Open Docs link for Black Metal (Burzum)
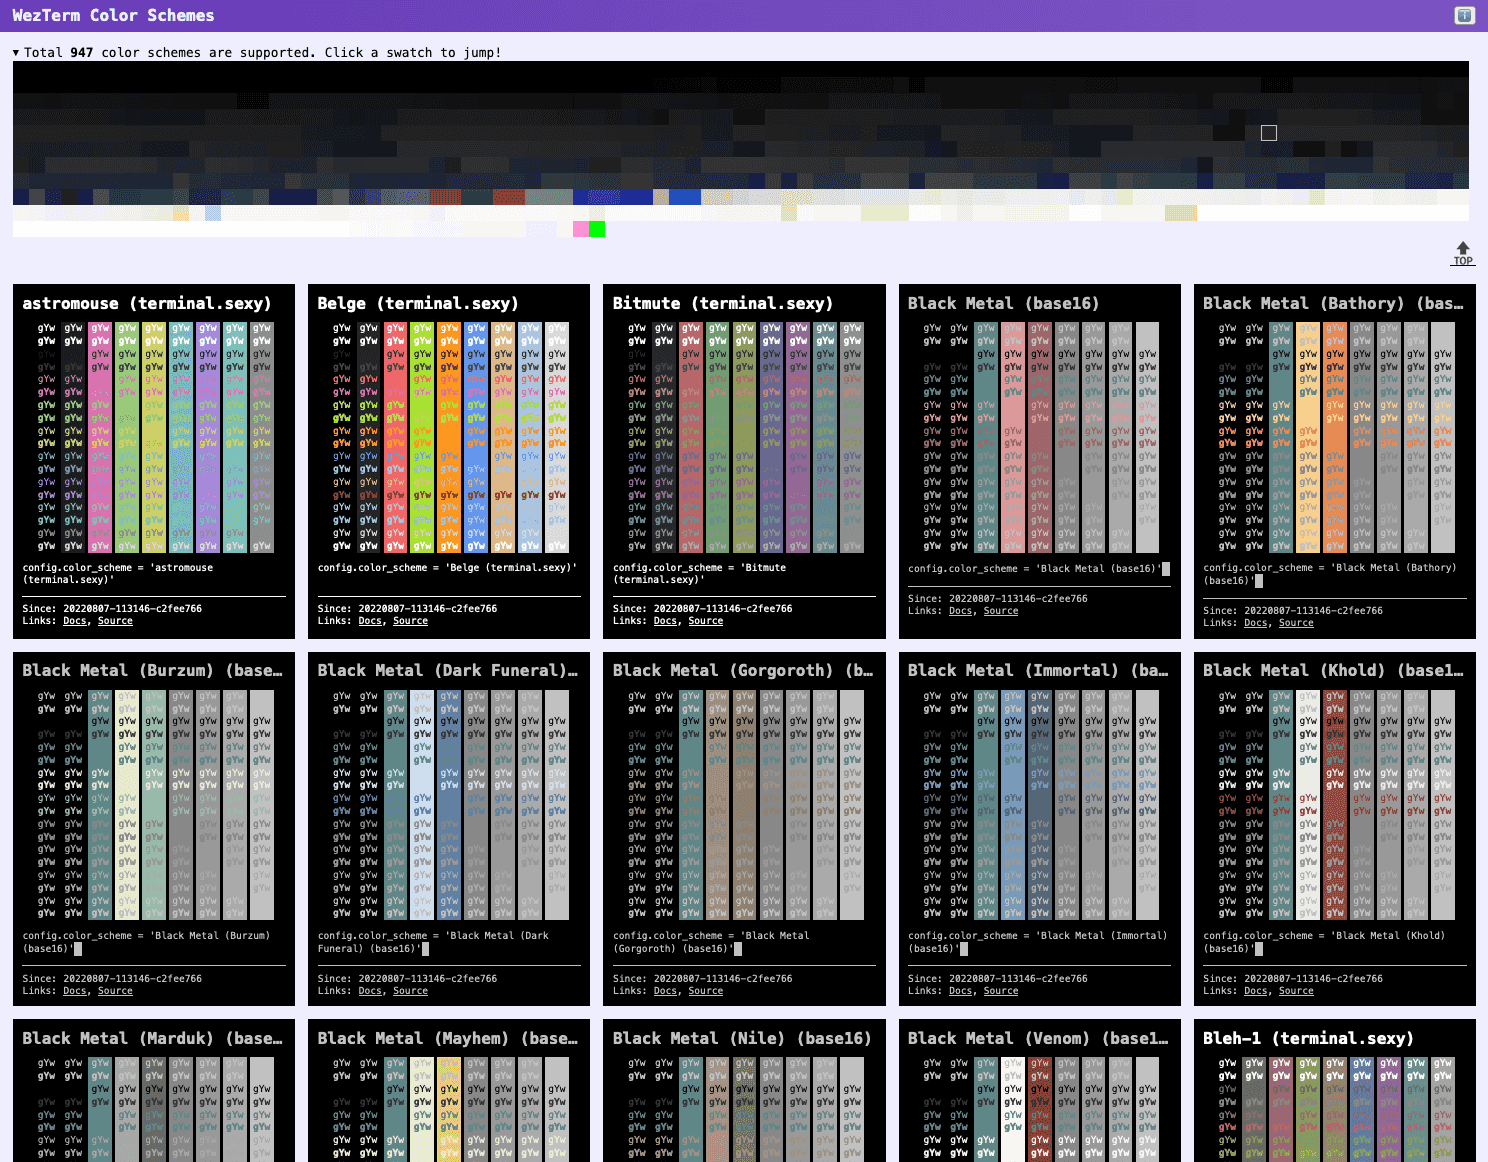The height and width of the screenshot is (1162, 1488). pos(75,991)
